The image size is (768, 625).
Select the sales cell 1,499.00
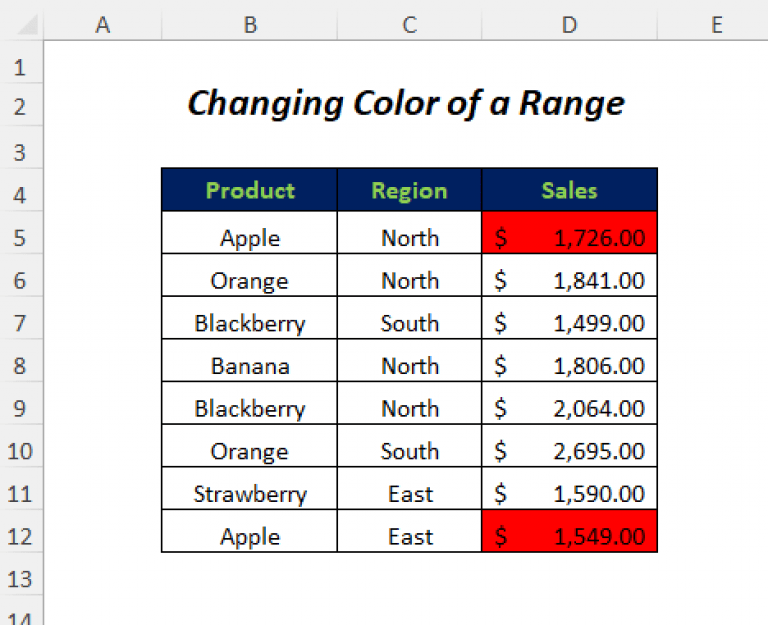point(569,318)
